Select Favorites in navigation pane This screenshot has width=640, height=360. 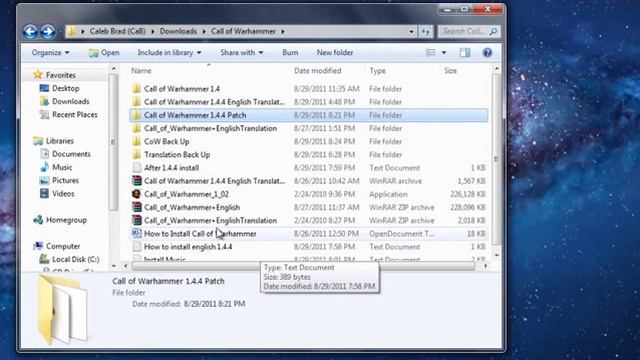pos(60,75)
